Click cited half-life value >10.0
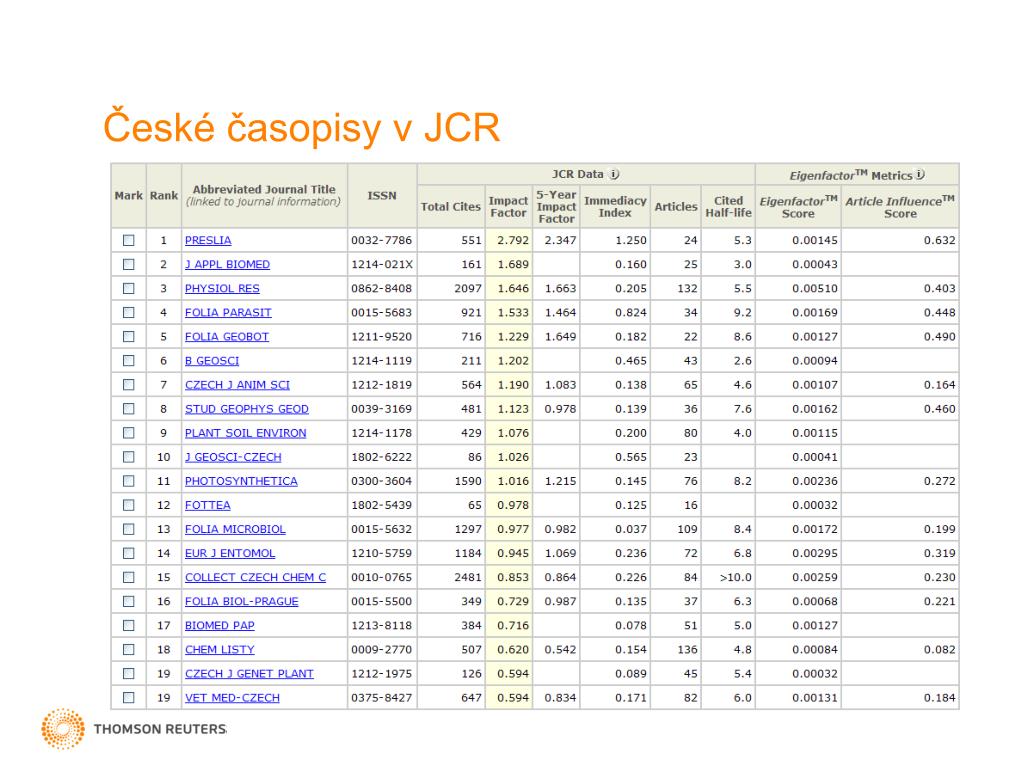Viewport: 1024px width, 768px height. point(735,577)
